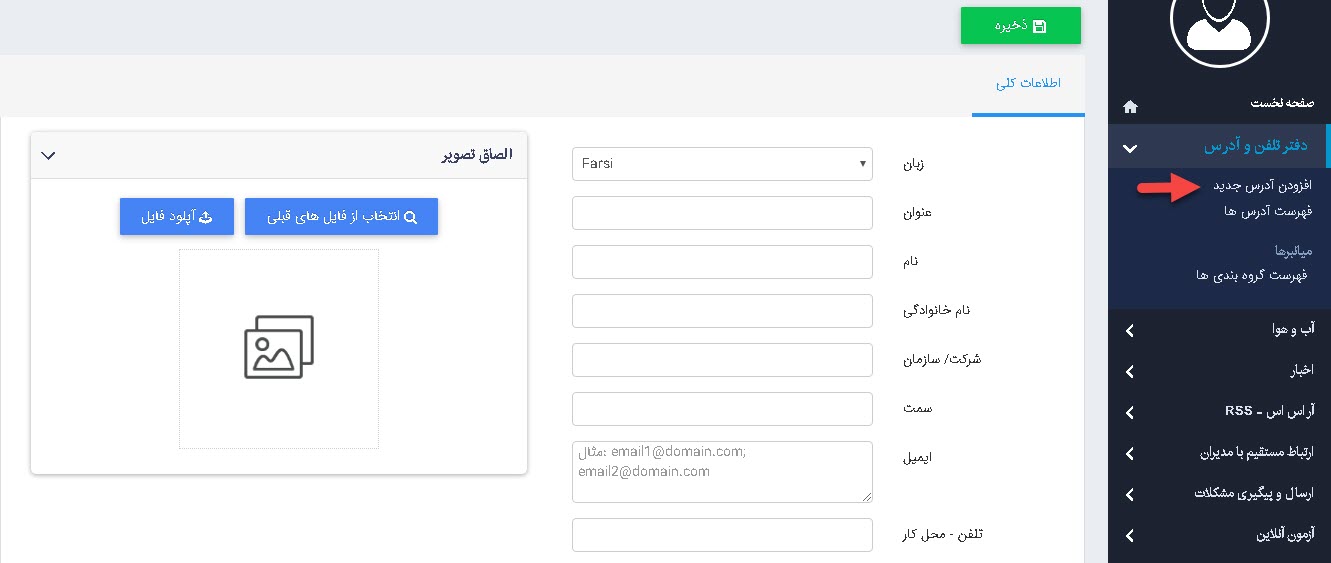The image size is (1331, 563).
Task: Expand the آب و هوا sidebar section
Action: tap(1130, 330)
